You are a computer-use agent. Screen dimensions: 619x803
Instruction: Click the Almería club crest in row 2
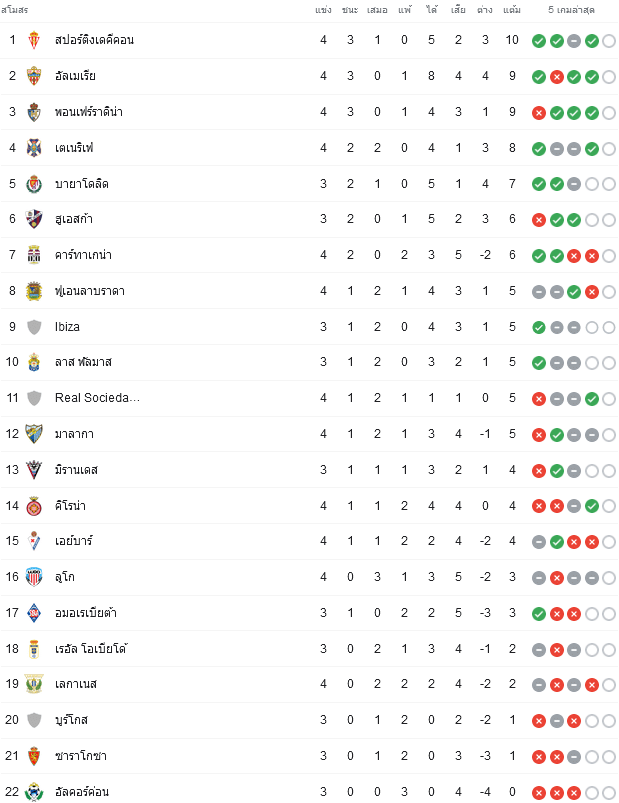click(34, 76)
